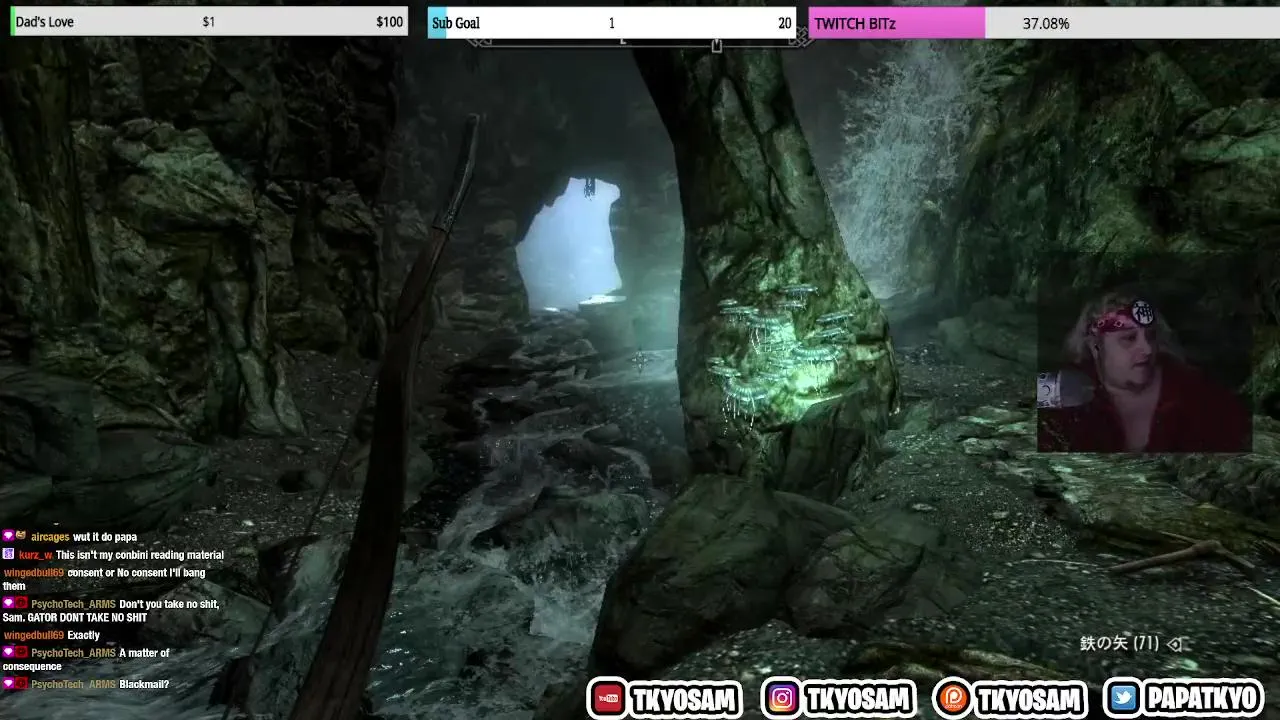
Task: Click the 'TWITCH BITz' label text
Action: point(856,23)
